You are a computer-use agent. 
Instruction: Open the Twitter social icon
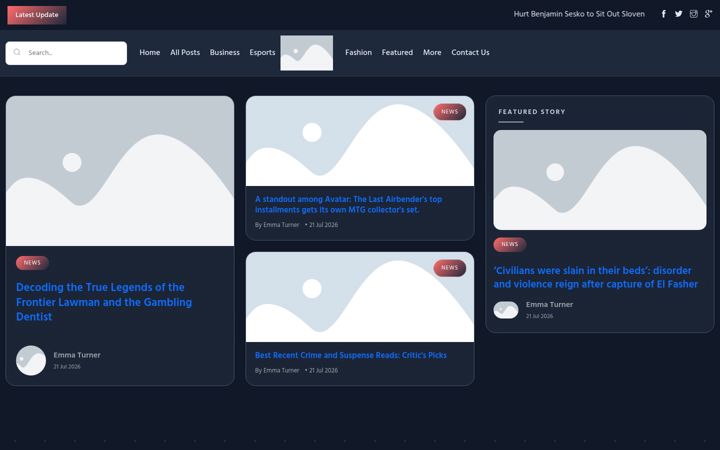678,14
